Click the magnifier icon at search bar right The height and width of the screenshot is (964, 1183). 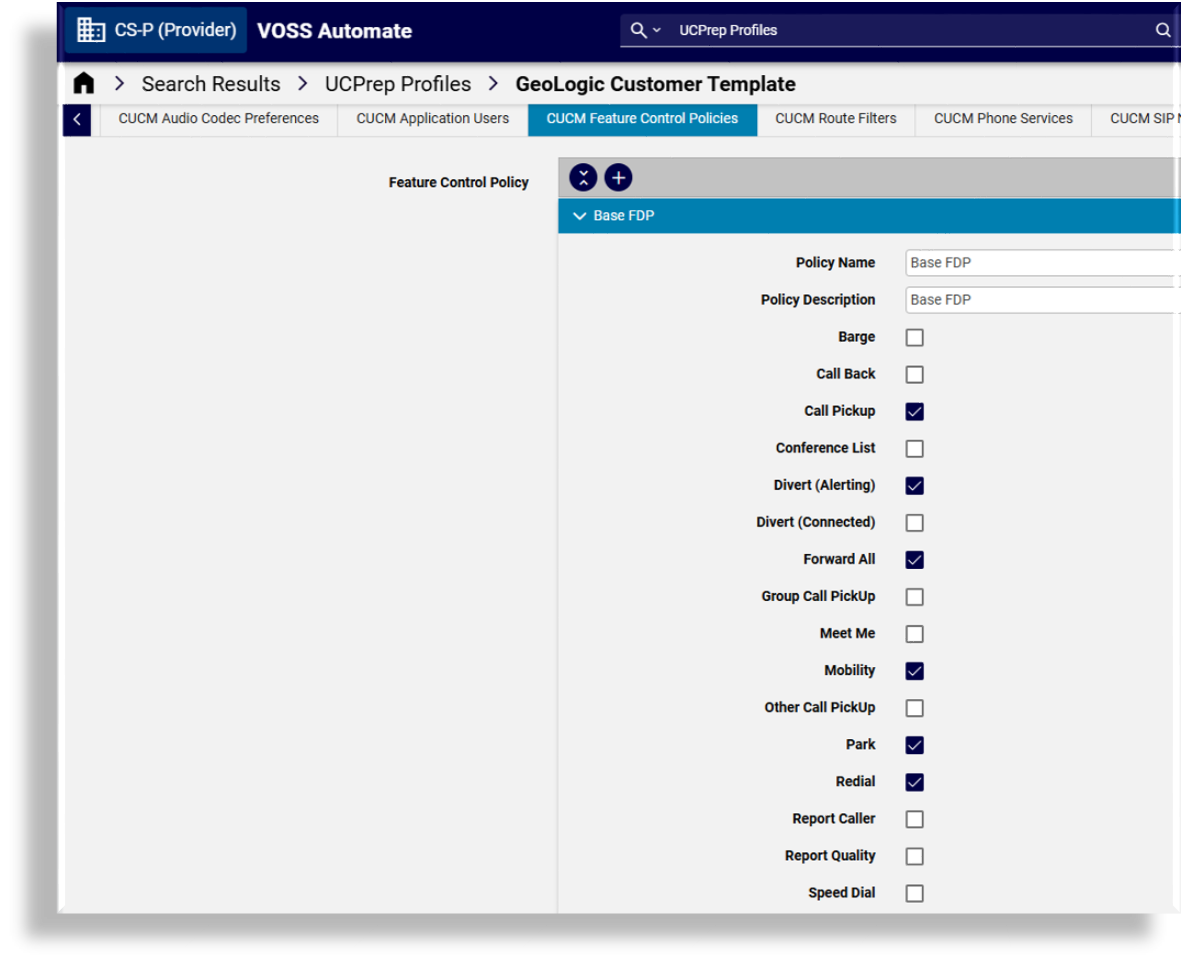[1163, 30]
